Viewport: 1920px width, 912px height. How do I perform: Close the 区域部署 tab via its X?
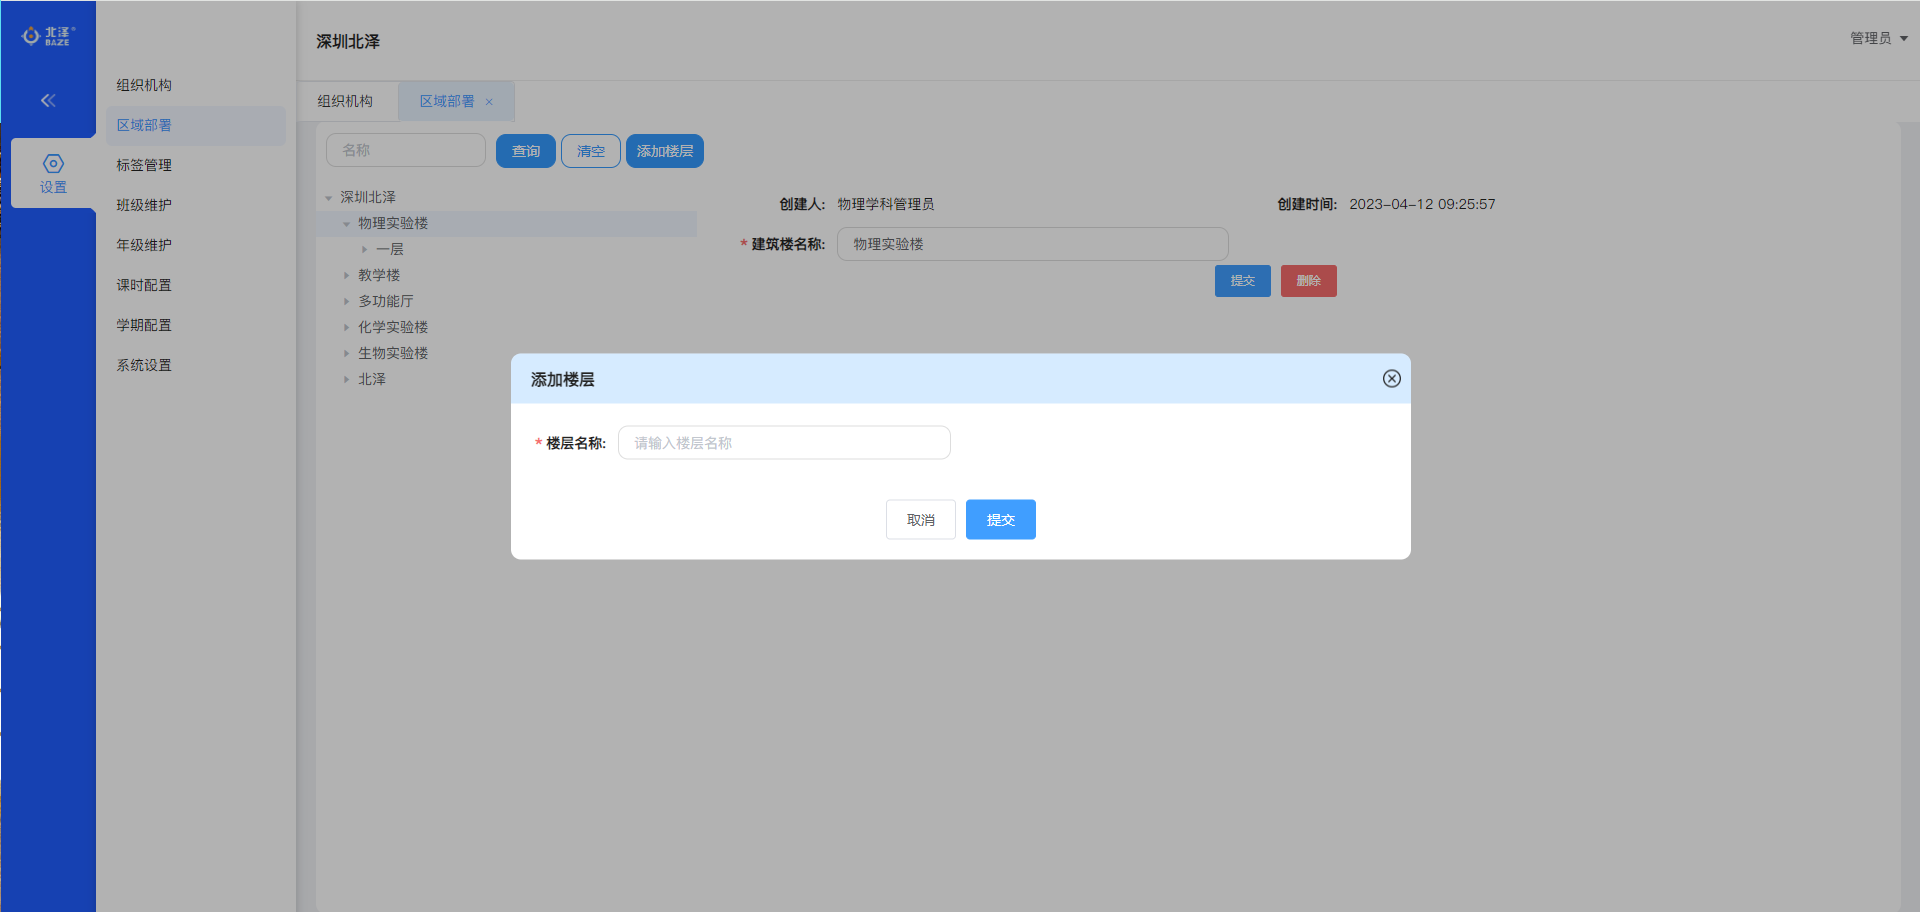pyautogui.click(x=489, y=102)
